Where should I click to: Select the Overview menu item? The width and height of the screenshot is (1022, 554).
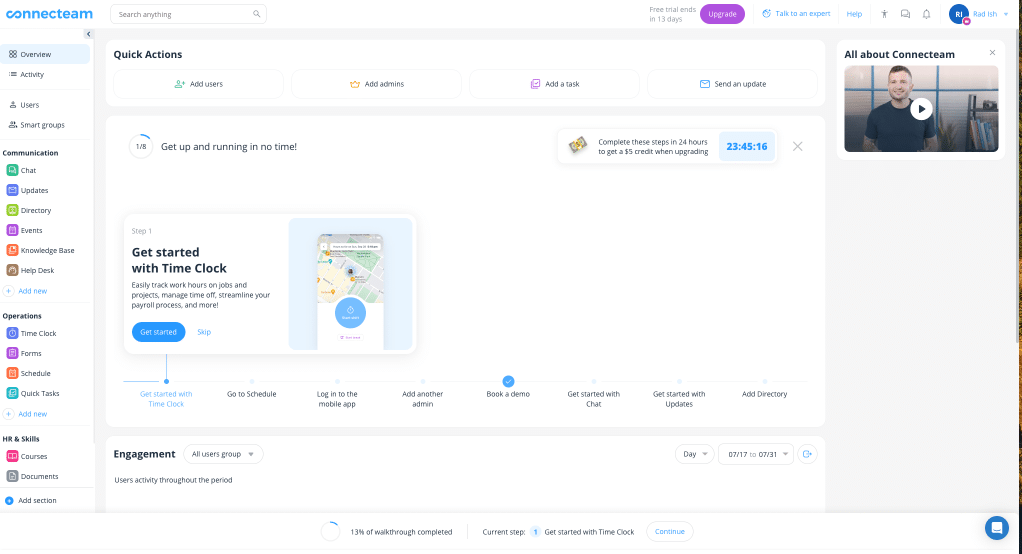pos(45,54)
